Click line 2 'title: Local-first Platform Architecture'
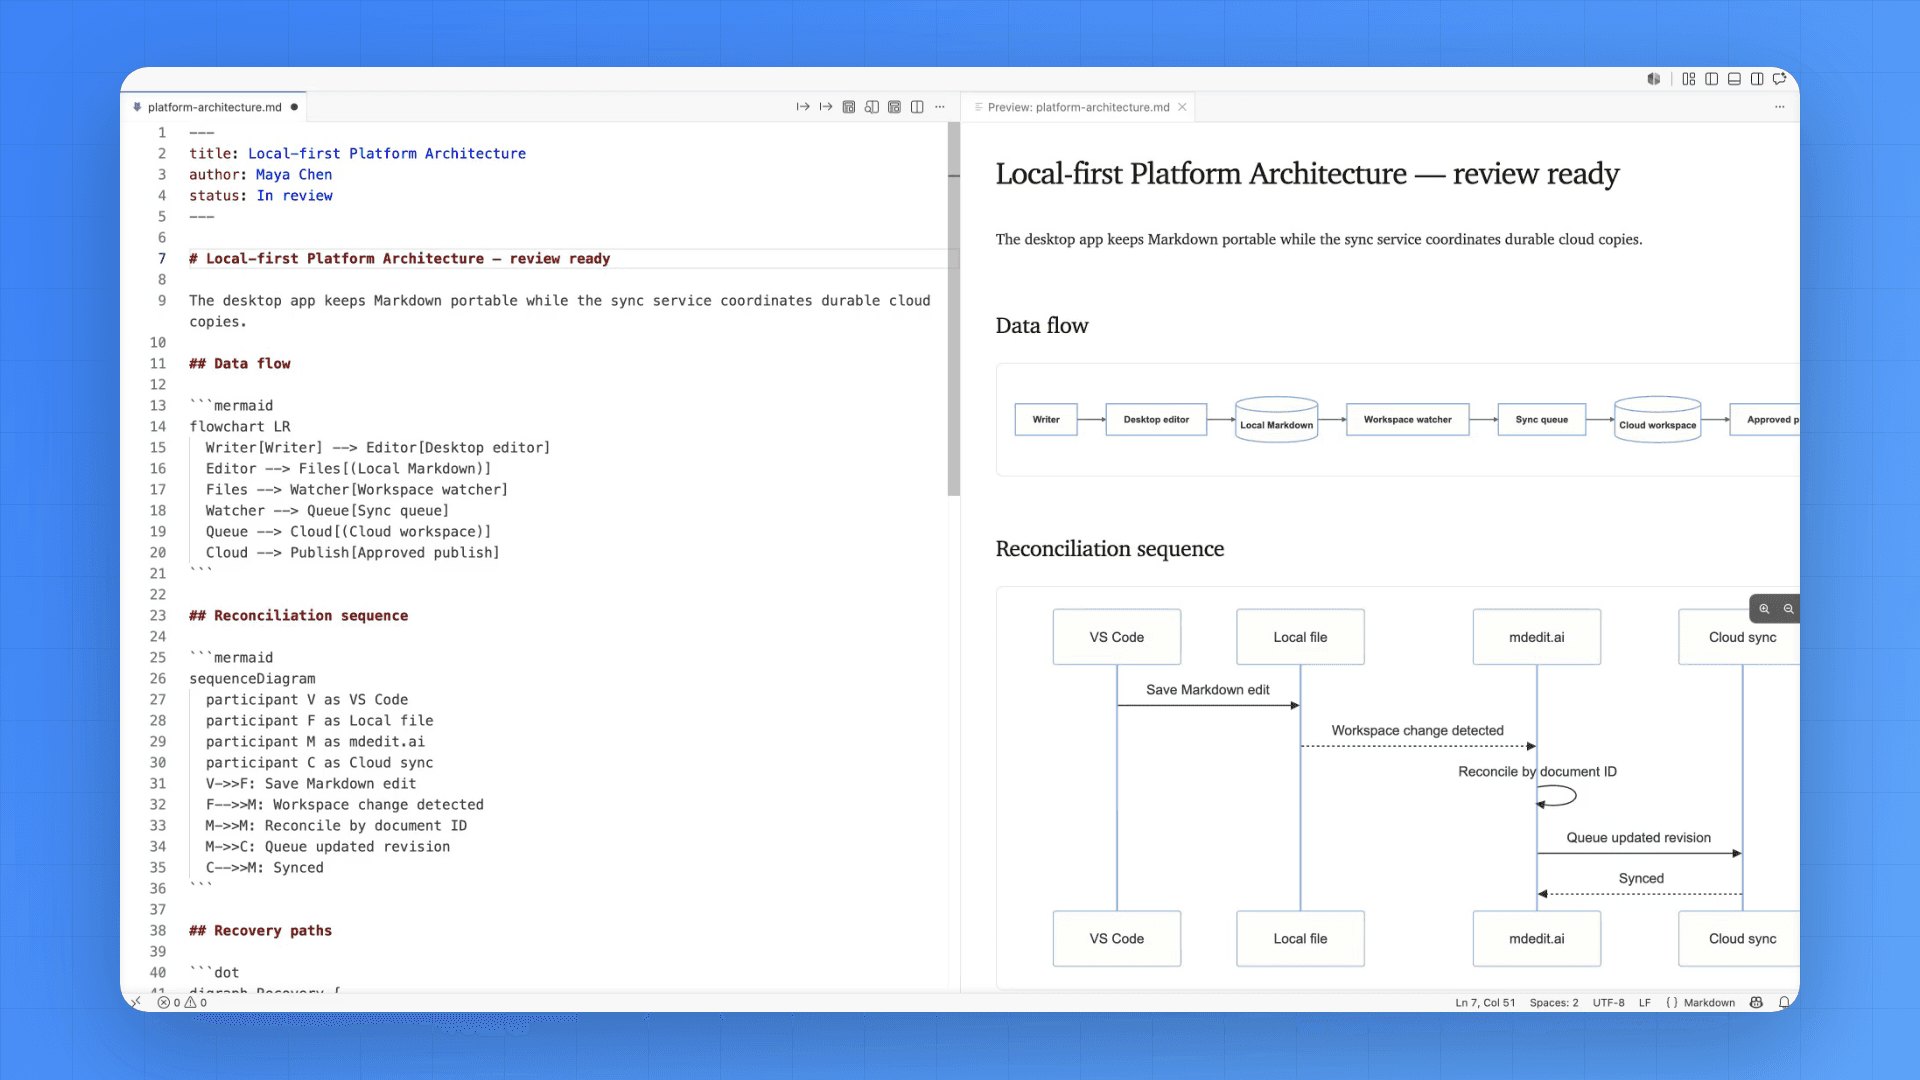 (357, 153)
